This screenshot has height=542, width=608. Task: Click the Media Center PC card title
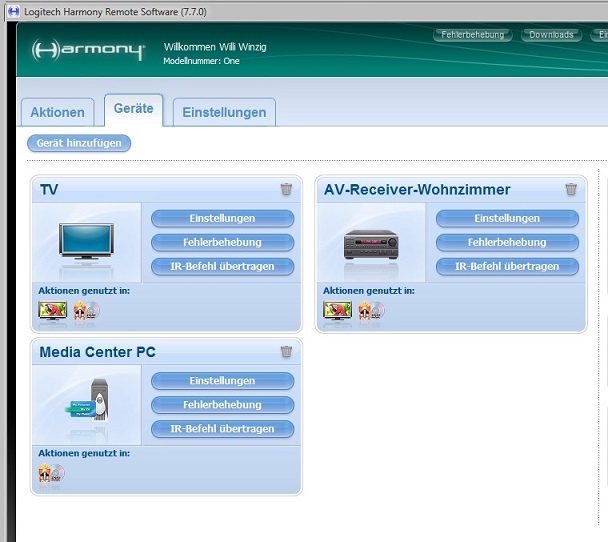(97, 352)
